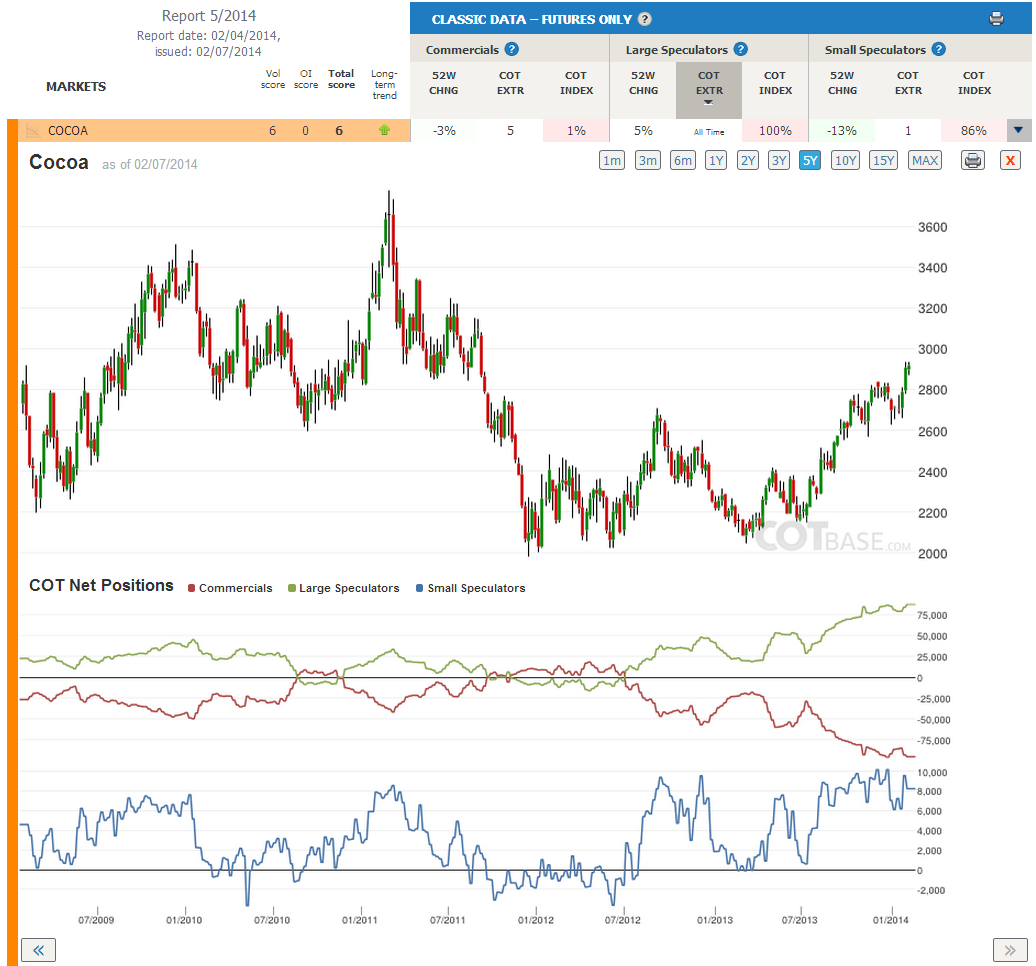Select the 3m time range
This screenshot has width=1036, height=966.
click(x=648, y=161)
